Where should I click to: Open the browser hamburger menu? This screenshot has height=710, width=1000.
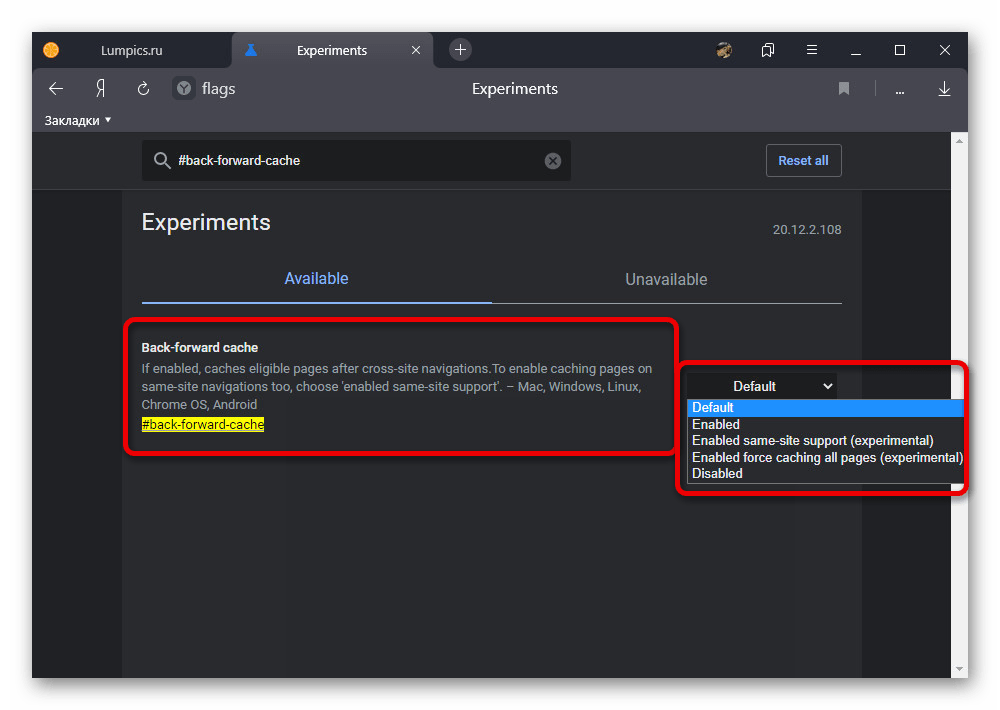(812, 50)
